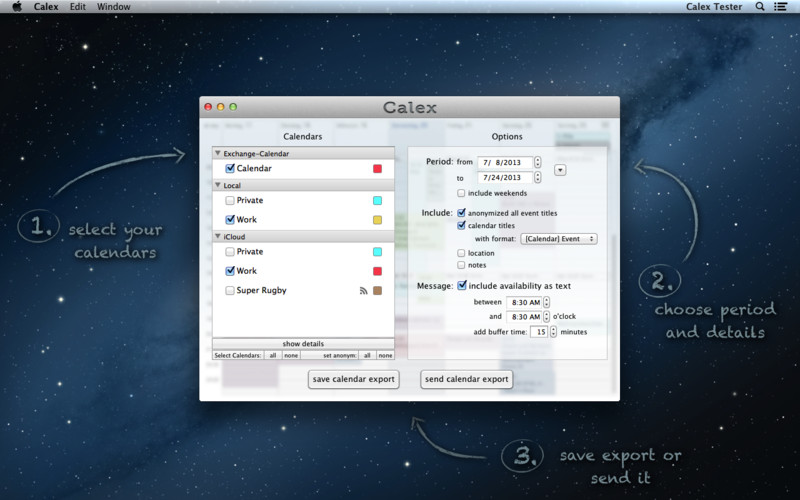Screen dimensions: 800x500
Task: Check the Local Private calendar checkbox
Action: tap(230, 201)
